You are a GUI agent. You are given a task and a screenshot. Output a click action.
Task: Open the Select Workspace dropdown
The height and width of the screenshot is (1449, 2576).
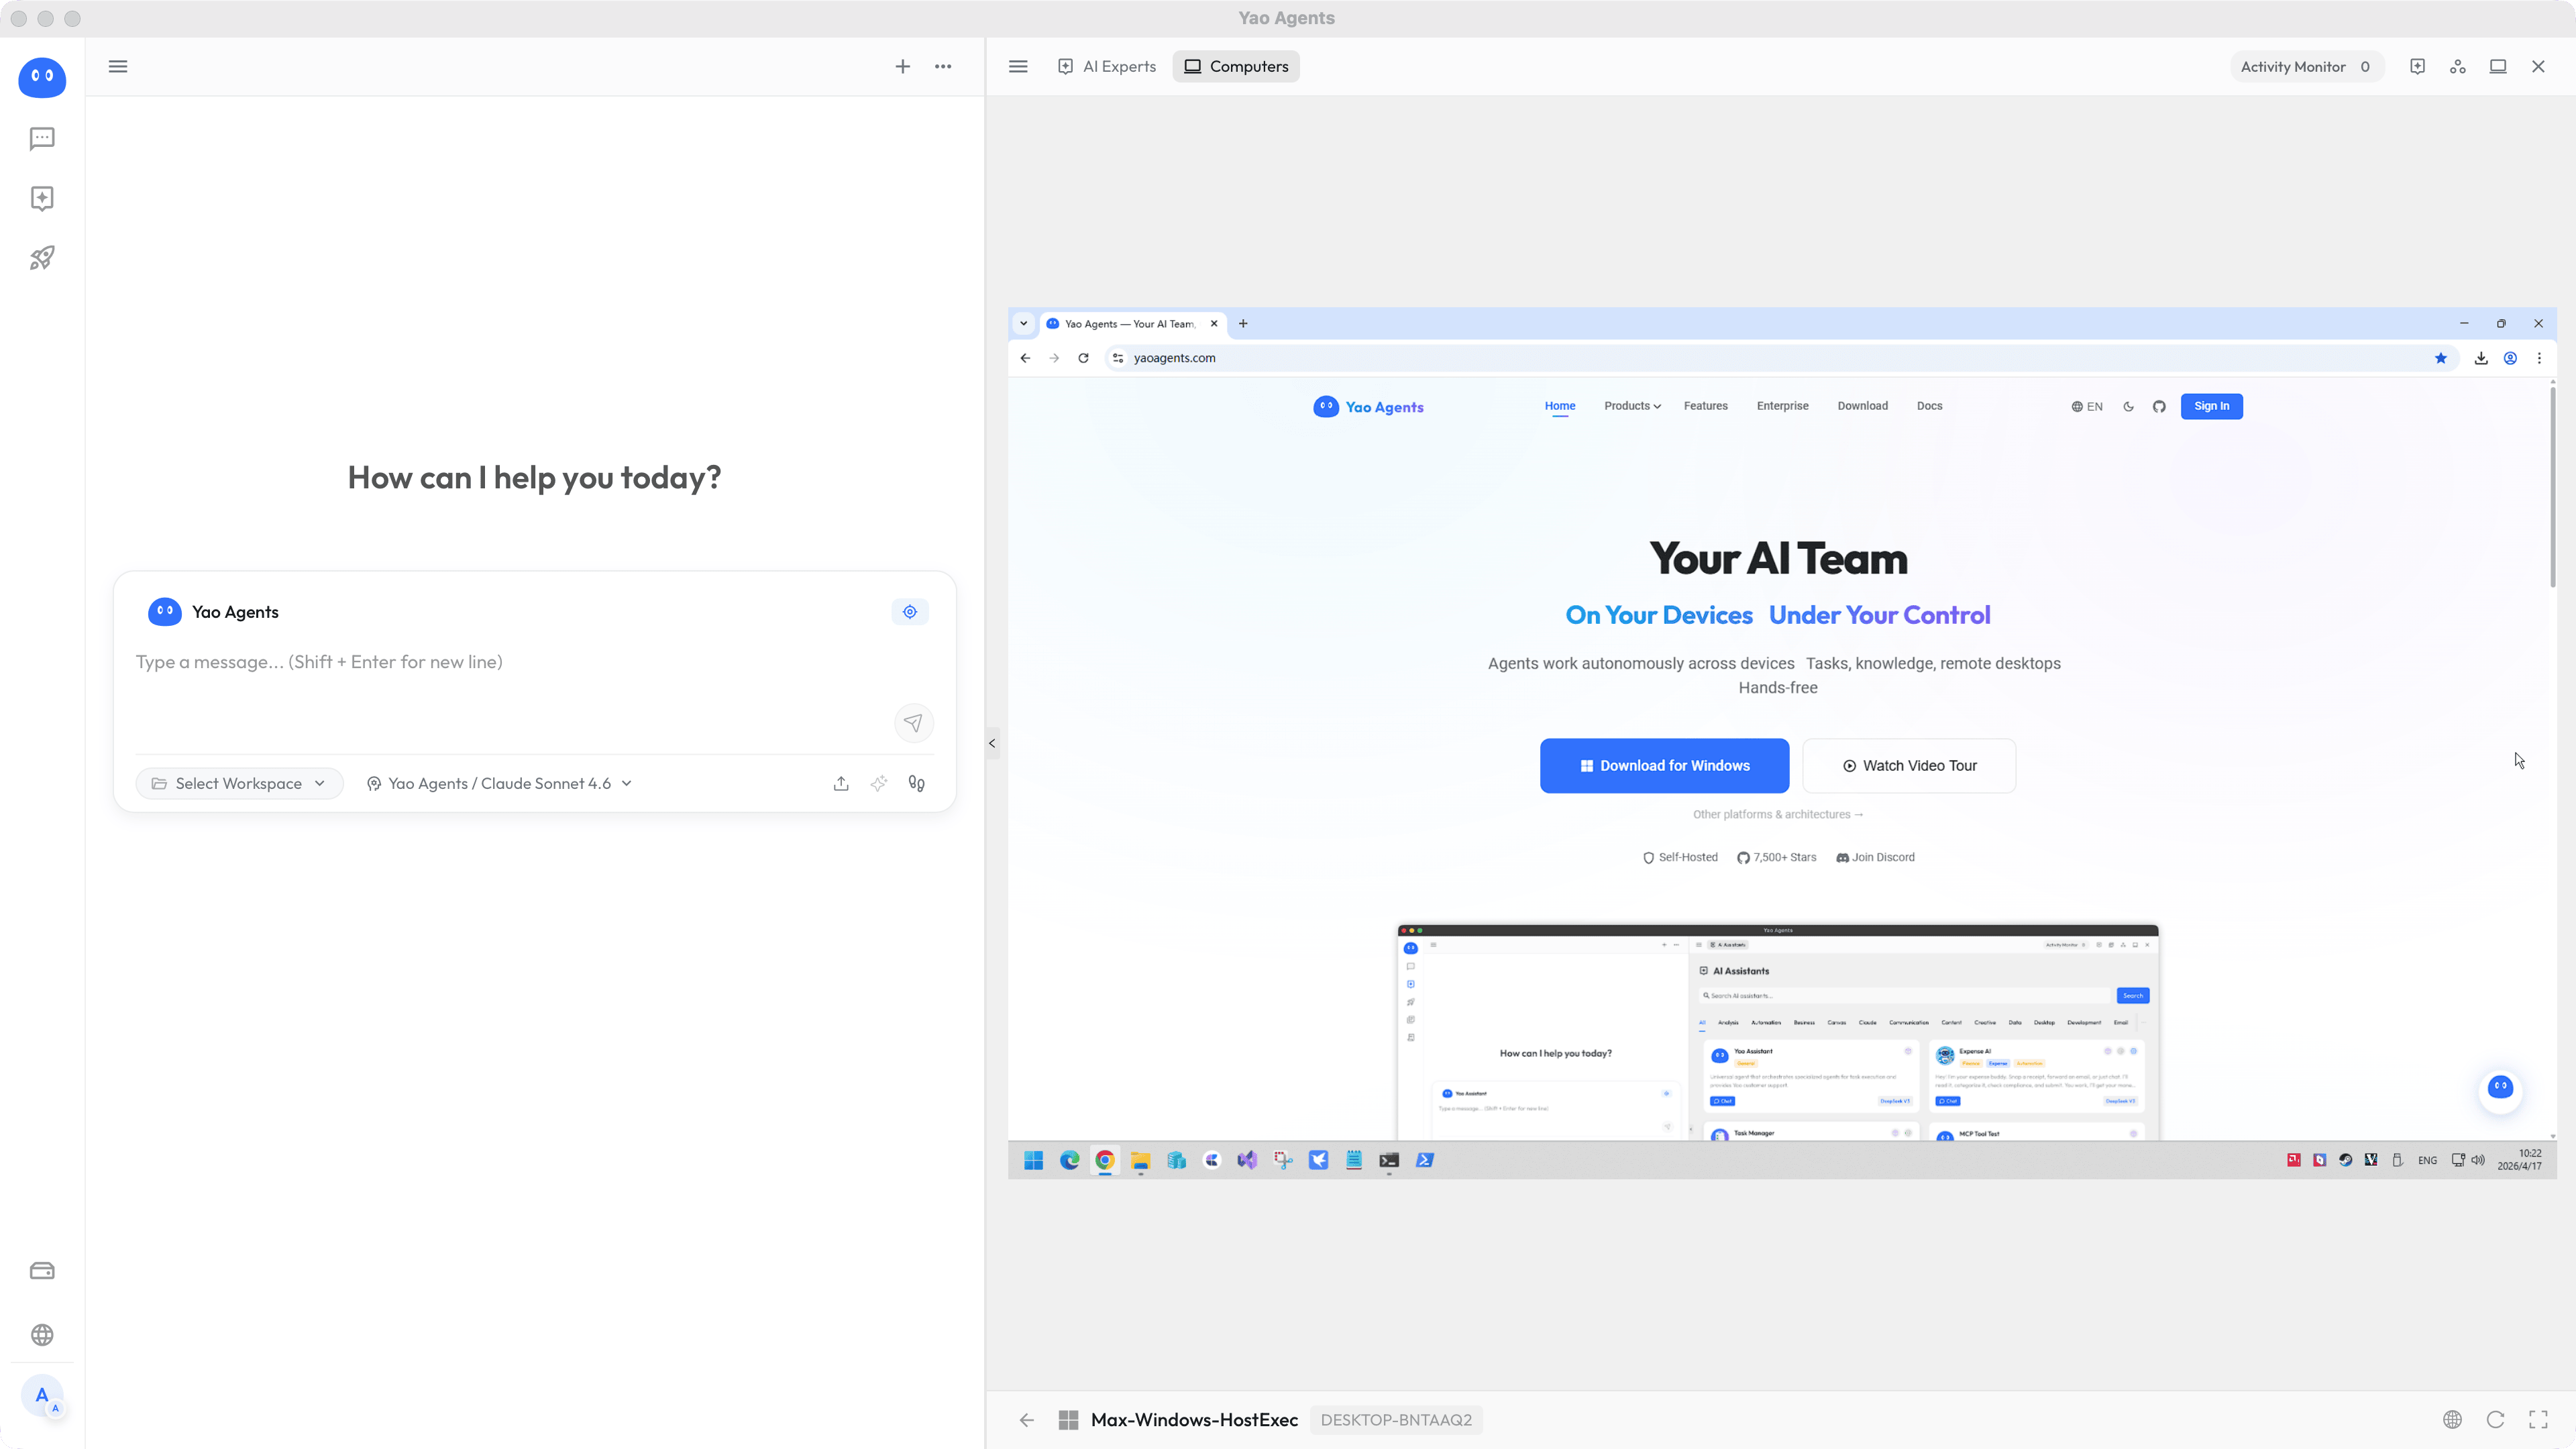(239, 784)
